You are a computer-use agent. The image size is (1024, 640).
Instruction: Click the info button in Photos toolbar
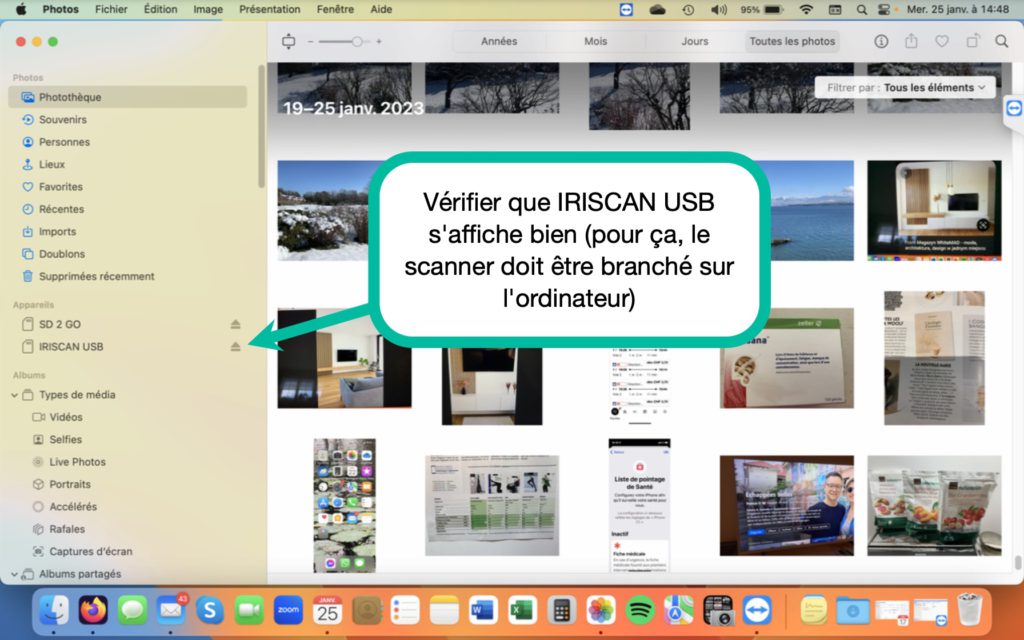[x=881, y=41]
